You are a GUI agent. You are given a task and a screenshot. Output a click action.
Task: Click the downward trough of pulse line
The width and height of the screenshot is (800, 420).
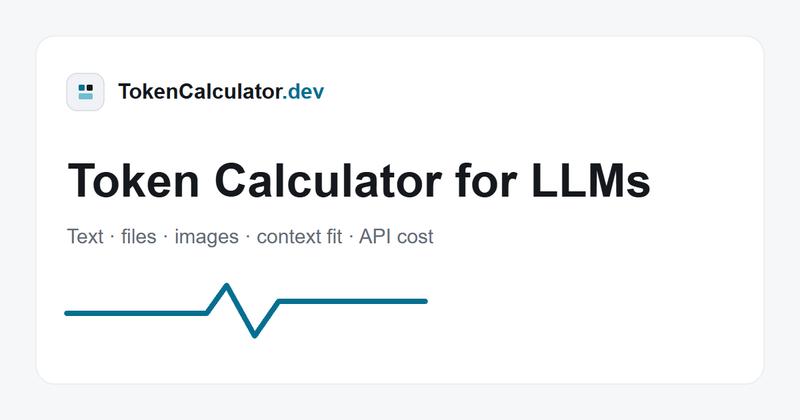click(x=255, y=334)
